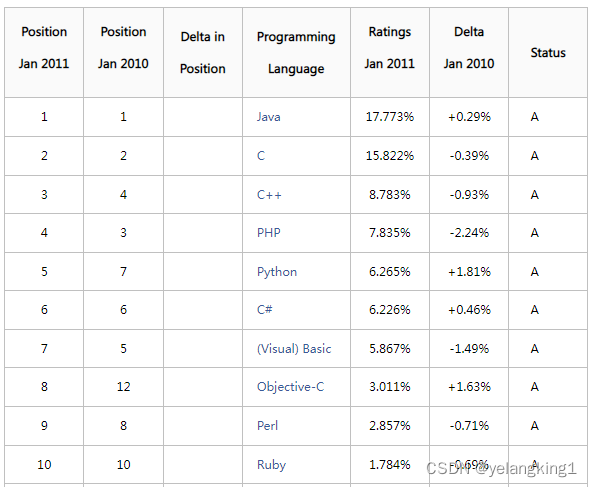Follow the (Visual) Basic link
This screenshot has width=592, height=487.
(x=294, y=349)
